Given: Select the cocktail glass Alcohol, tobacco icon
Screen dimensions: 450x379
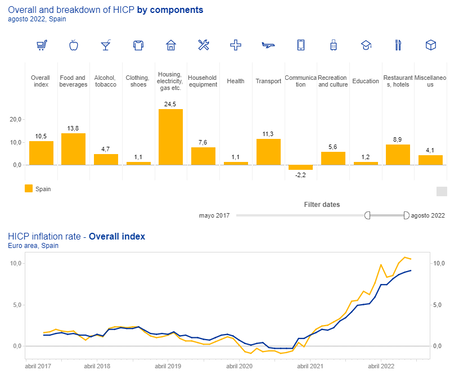Looking at the screenshot, I should click(106, 45).
